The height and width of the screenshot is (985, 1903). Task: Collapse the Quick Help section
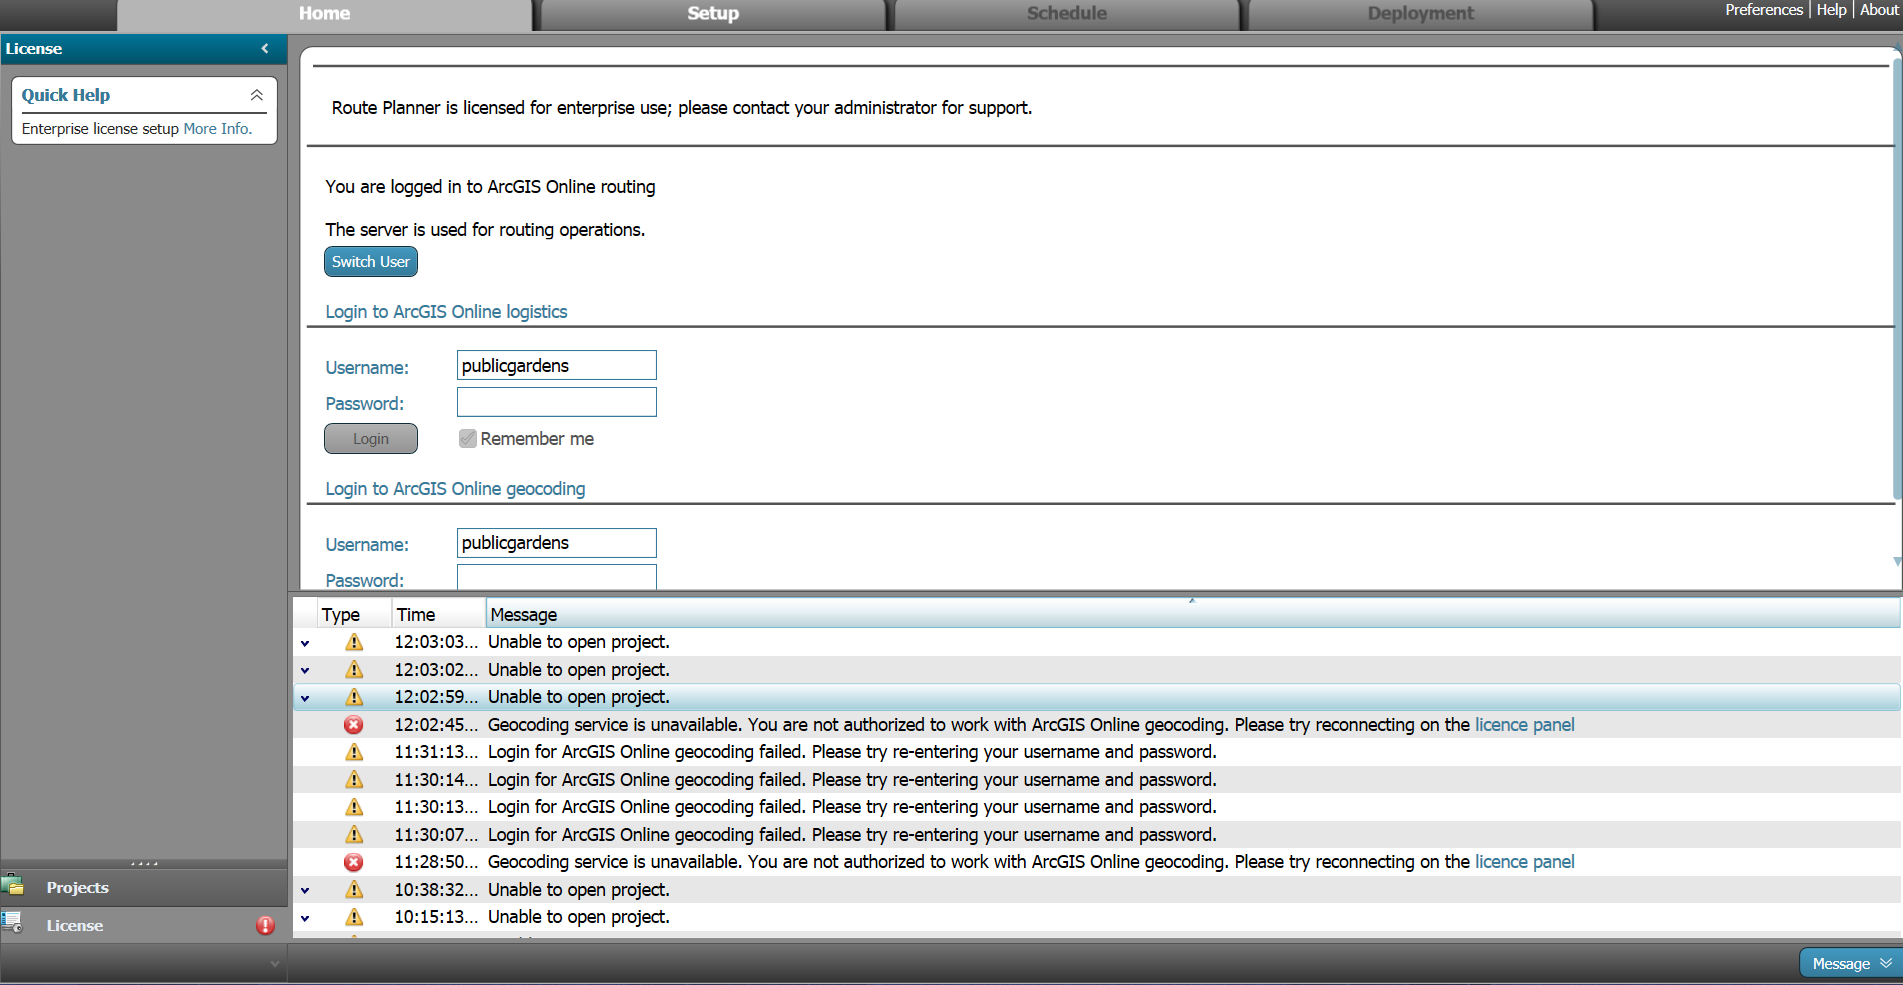point(256,95)
